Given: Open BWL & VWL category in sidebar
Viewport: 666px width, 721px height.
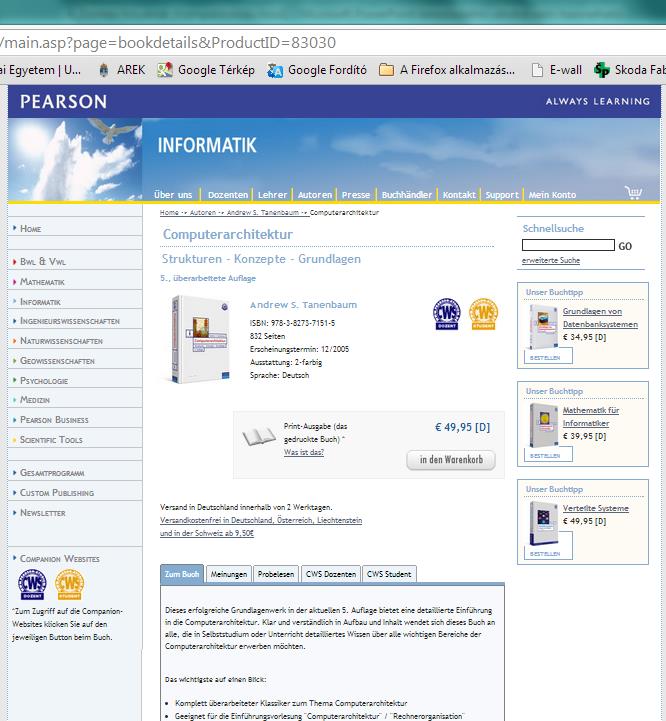Looking at the screenshot, I should point(43,262).
